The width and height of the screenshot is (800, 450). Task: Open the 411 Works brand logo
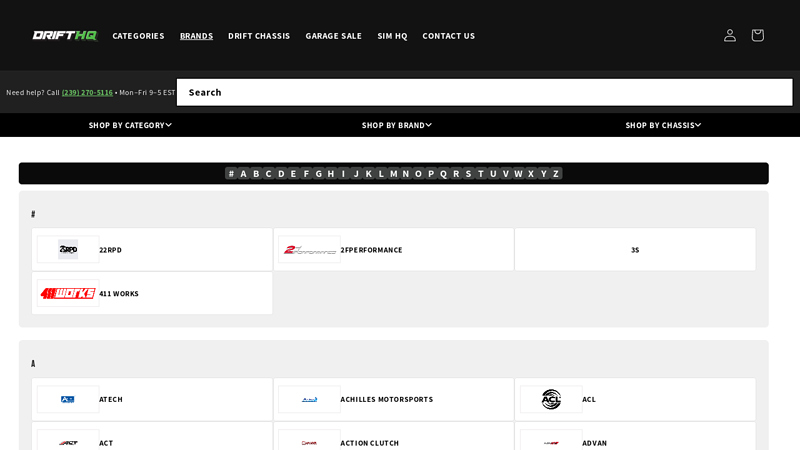[68, 293]
